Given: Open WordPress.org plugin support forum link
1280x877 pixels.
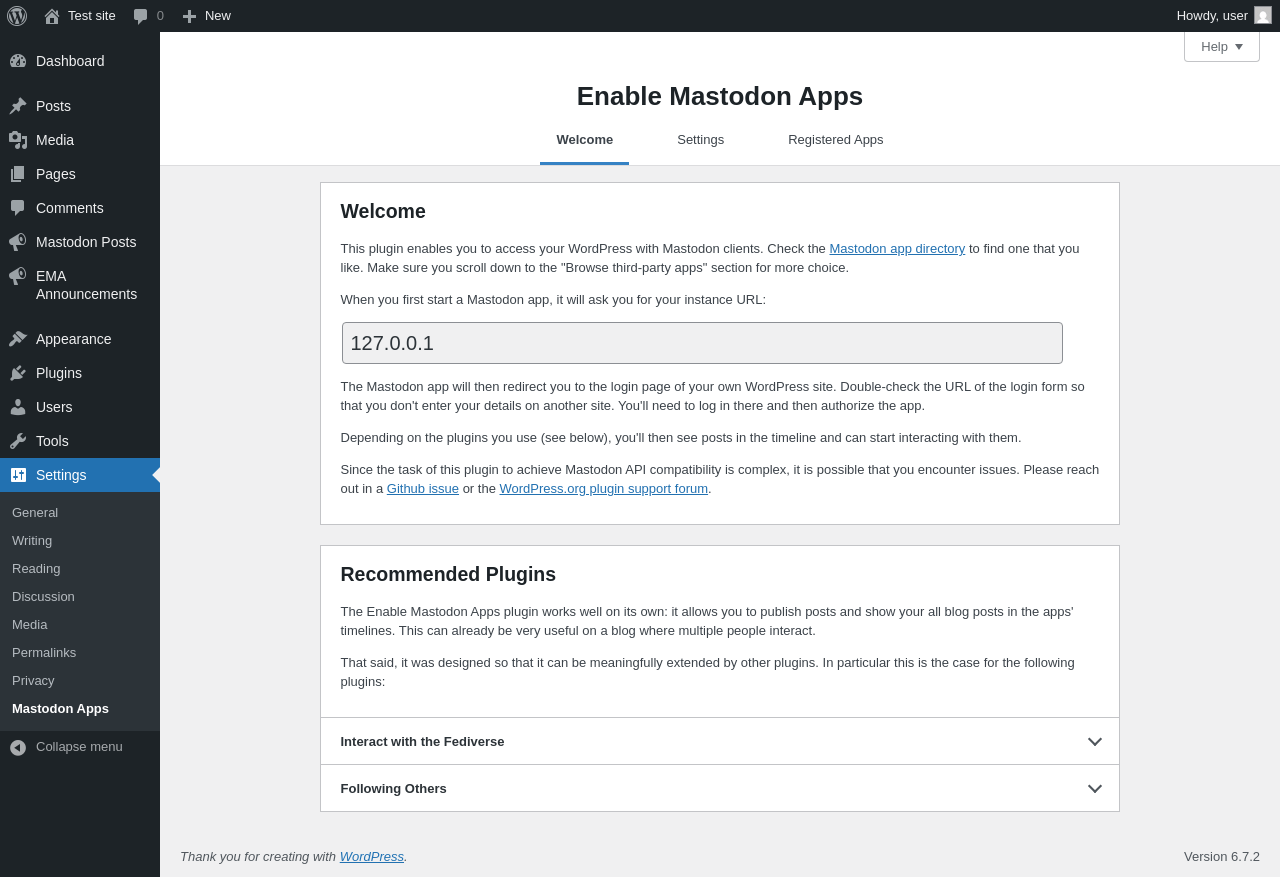Looking at the screenshot, I should click(x=604, y=488).
